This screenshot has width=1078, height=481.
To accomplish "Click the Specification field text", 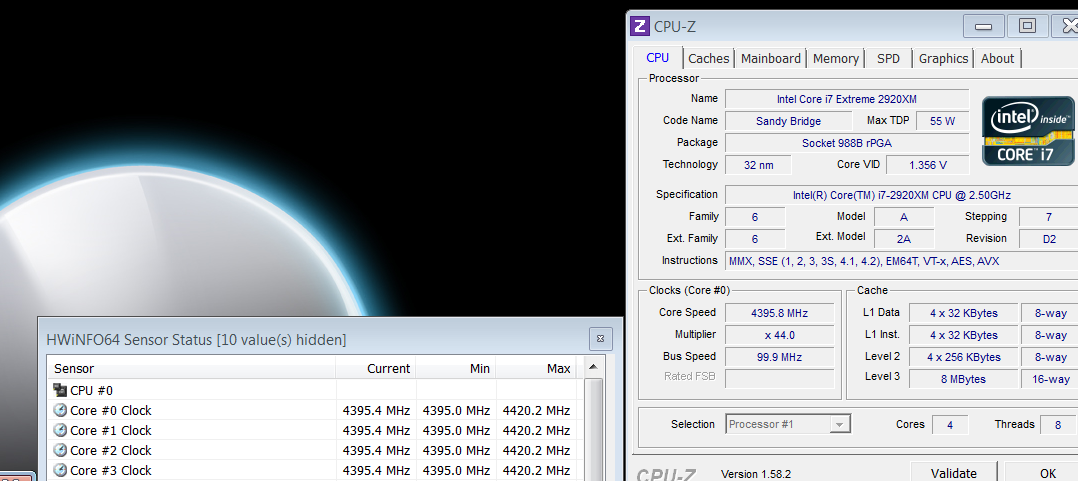I will coord(902,195).
